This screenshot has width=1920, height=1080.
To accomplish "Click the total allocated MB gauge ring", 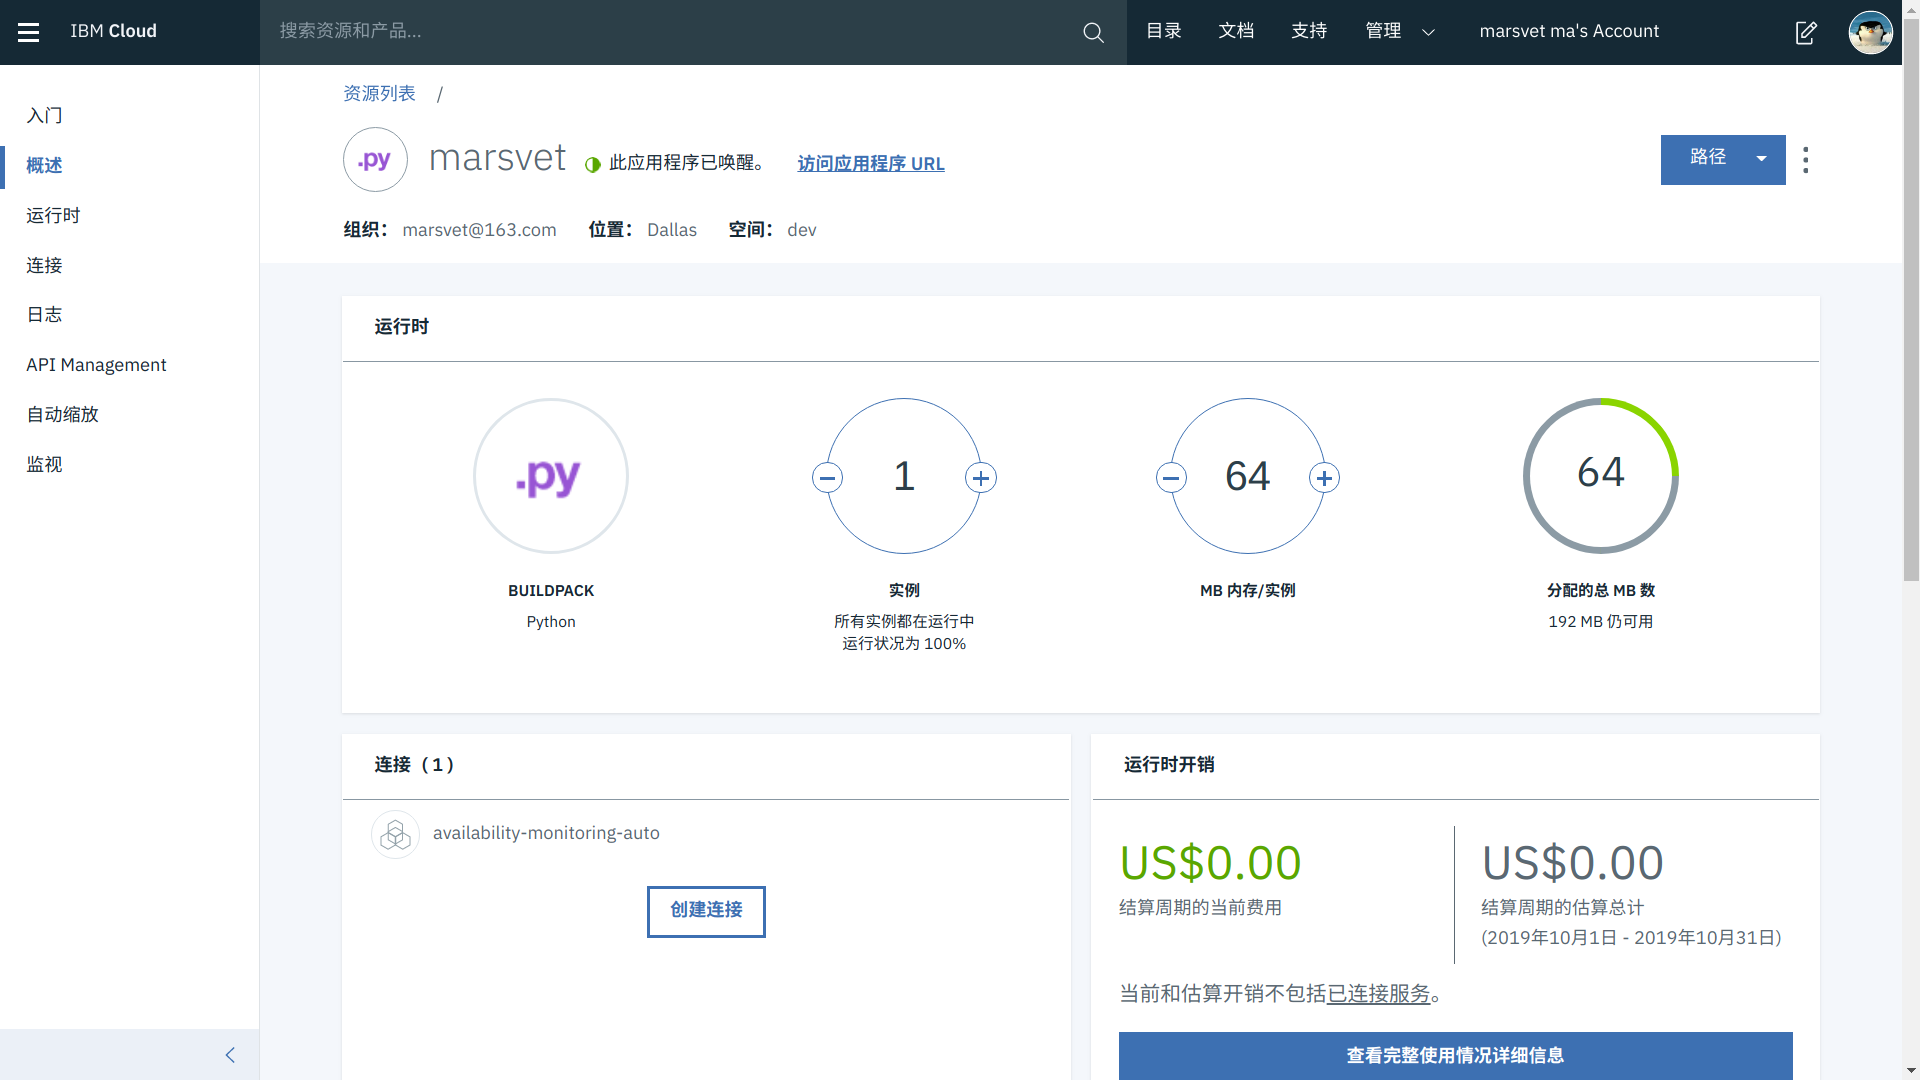I will click(x=1601, y=476).
